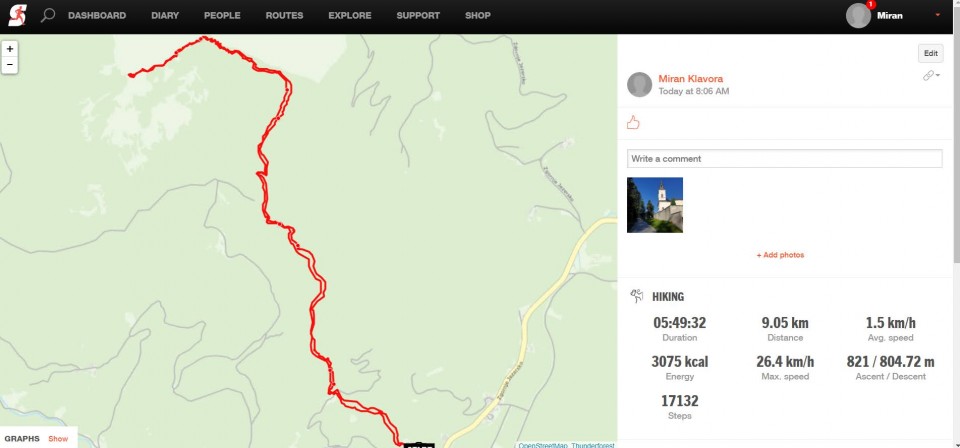The height and width of the screenshot is (448, 960).
Task: Click the share link chain icon
Action: (928, 75)
